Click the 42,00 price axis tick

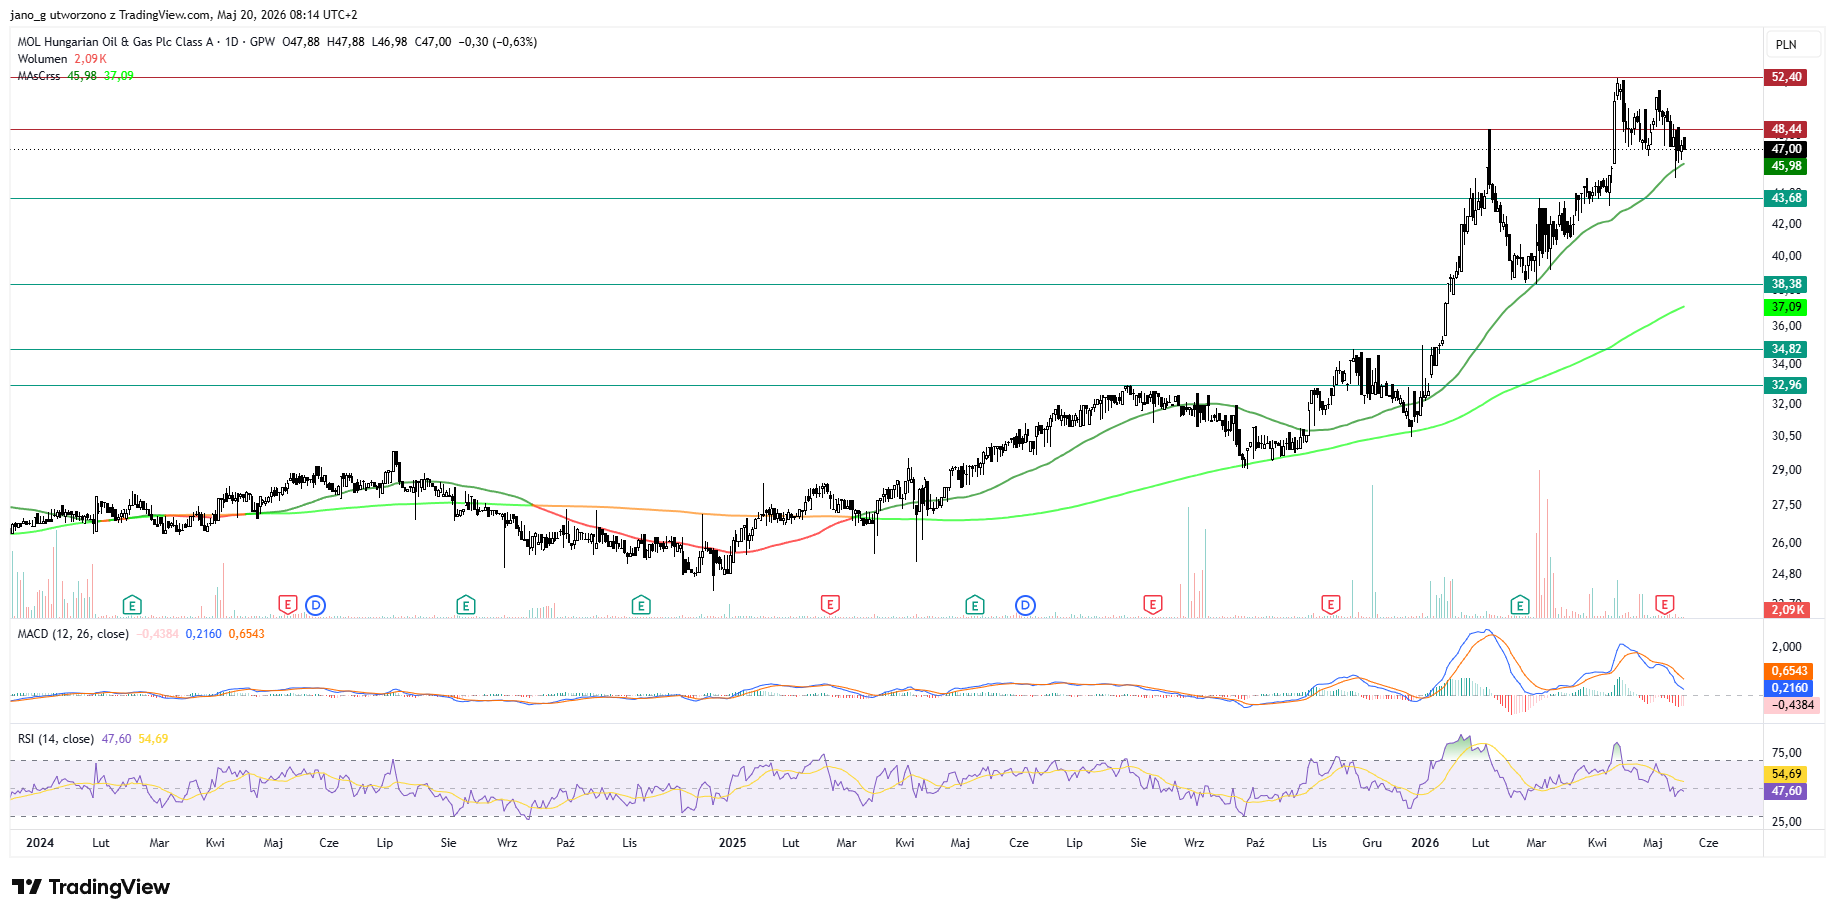point(1786,224)
